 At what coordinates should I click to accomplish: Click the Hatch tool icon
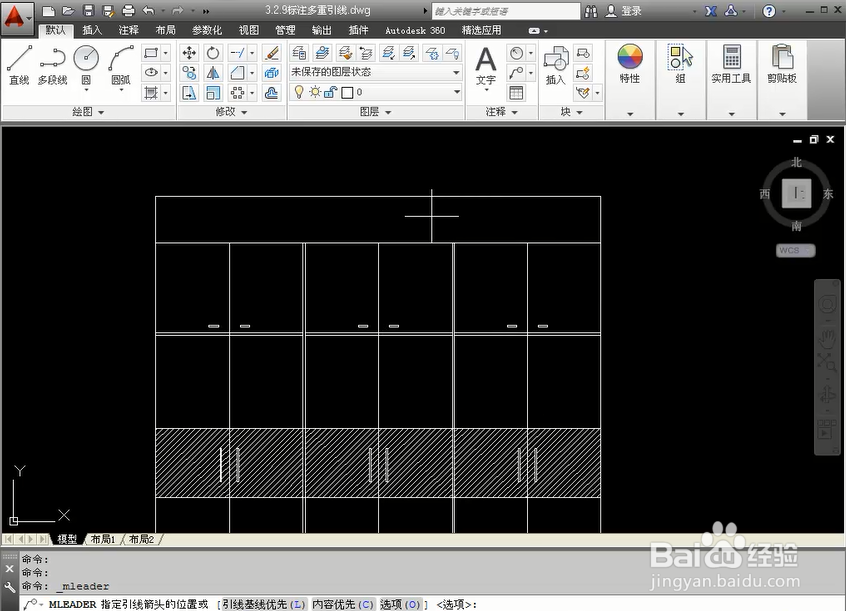[151, 93]
